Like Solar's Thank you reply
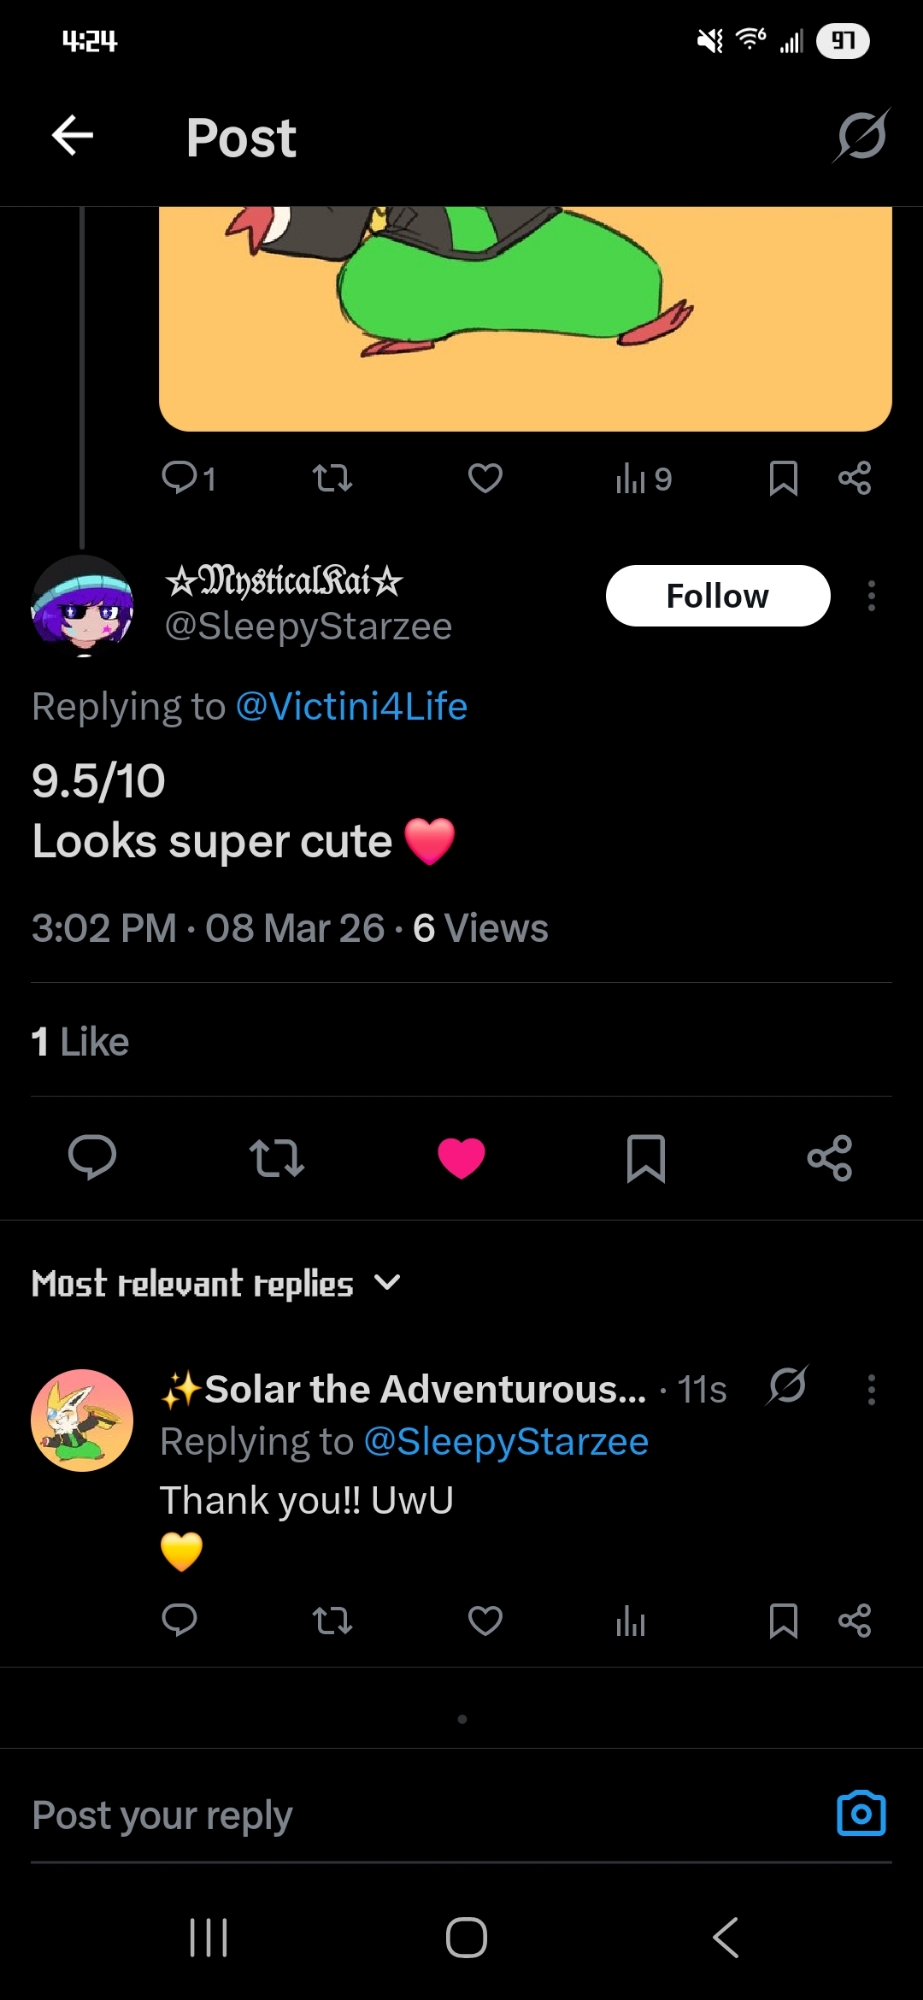This screenshot has width=923, height=2000. tap(485, 1621)
